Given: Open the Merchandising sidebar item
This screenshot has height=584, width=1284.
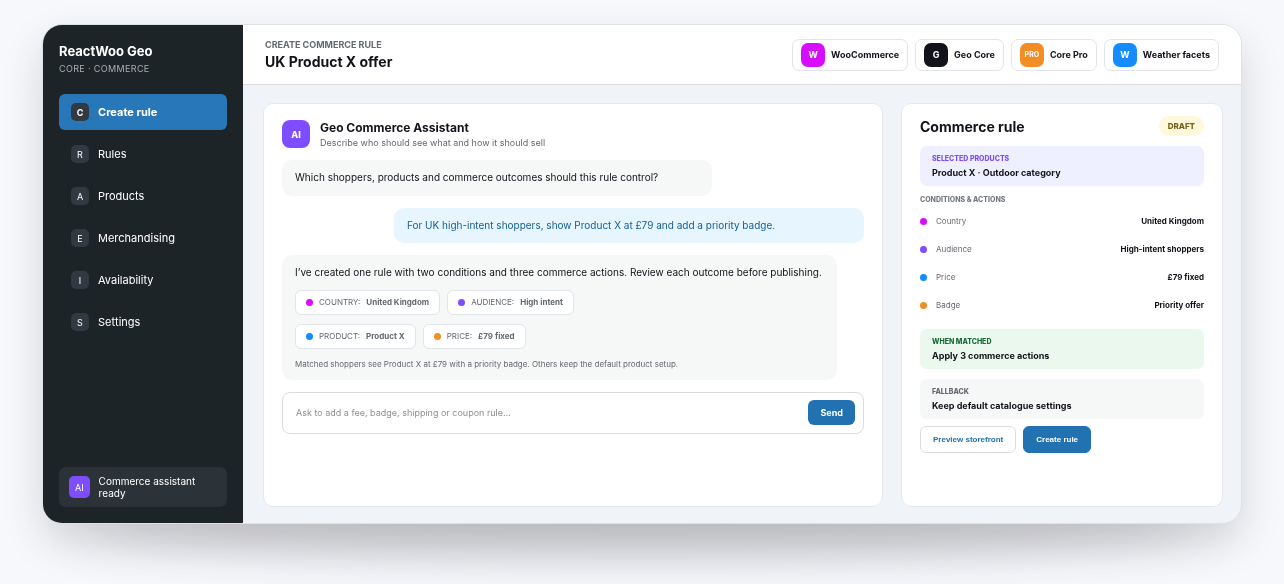Looking at the screenshot, I should pyautogui.click(x=143, y=238).
